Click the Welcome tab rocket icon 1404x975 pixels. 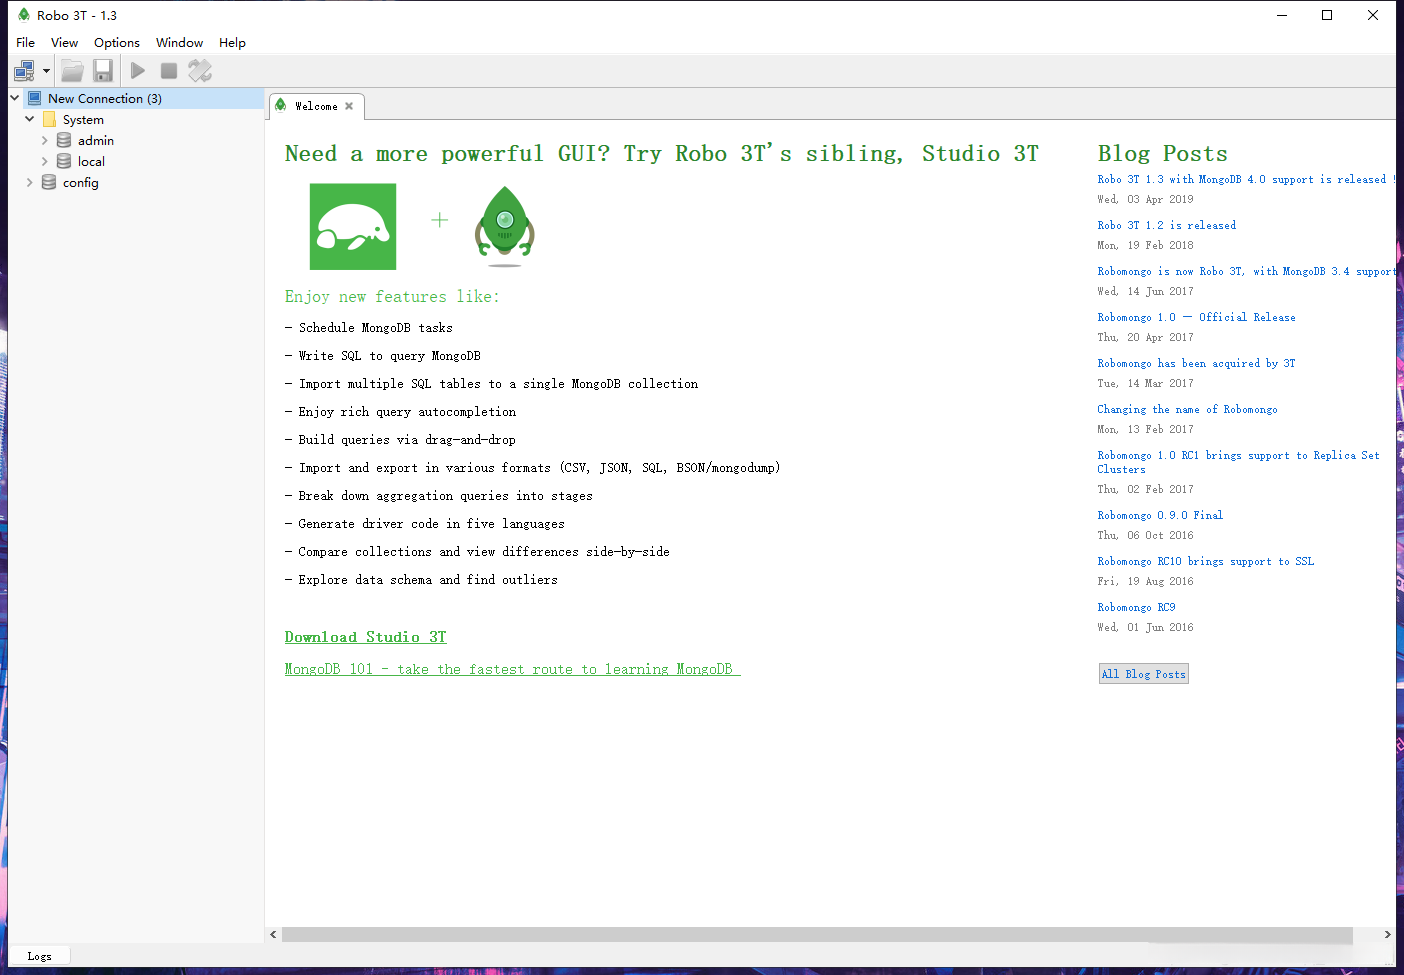click(x=281, y=106)
